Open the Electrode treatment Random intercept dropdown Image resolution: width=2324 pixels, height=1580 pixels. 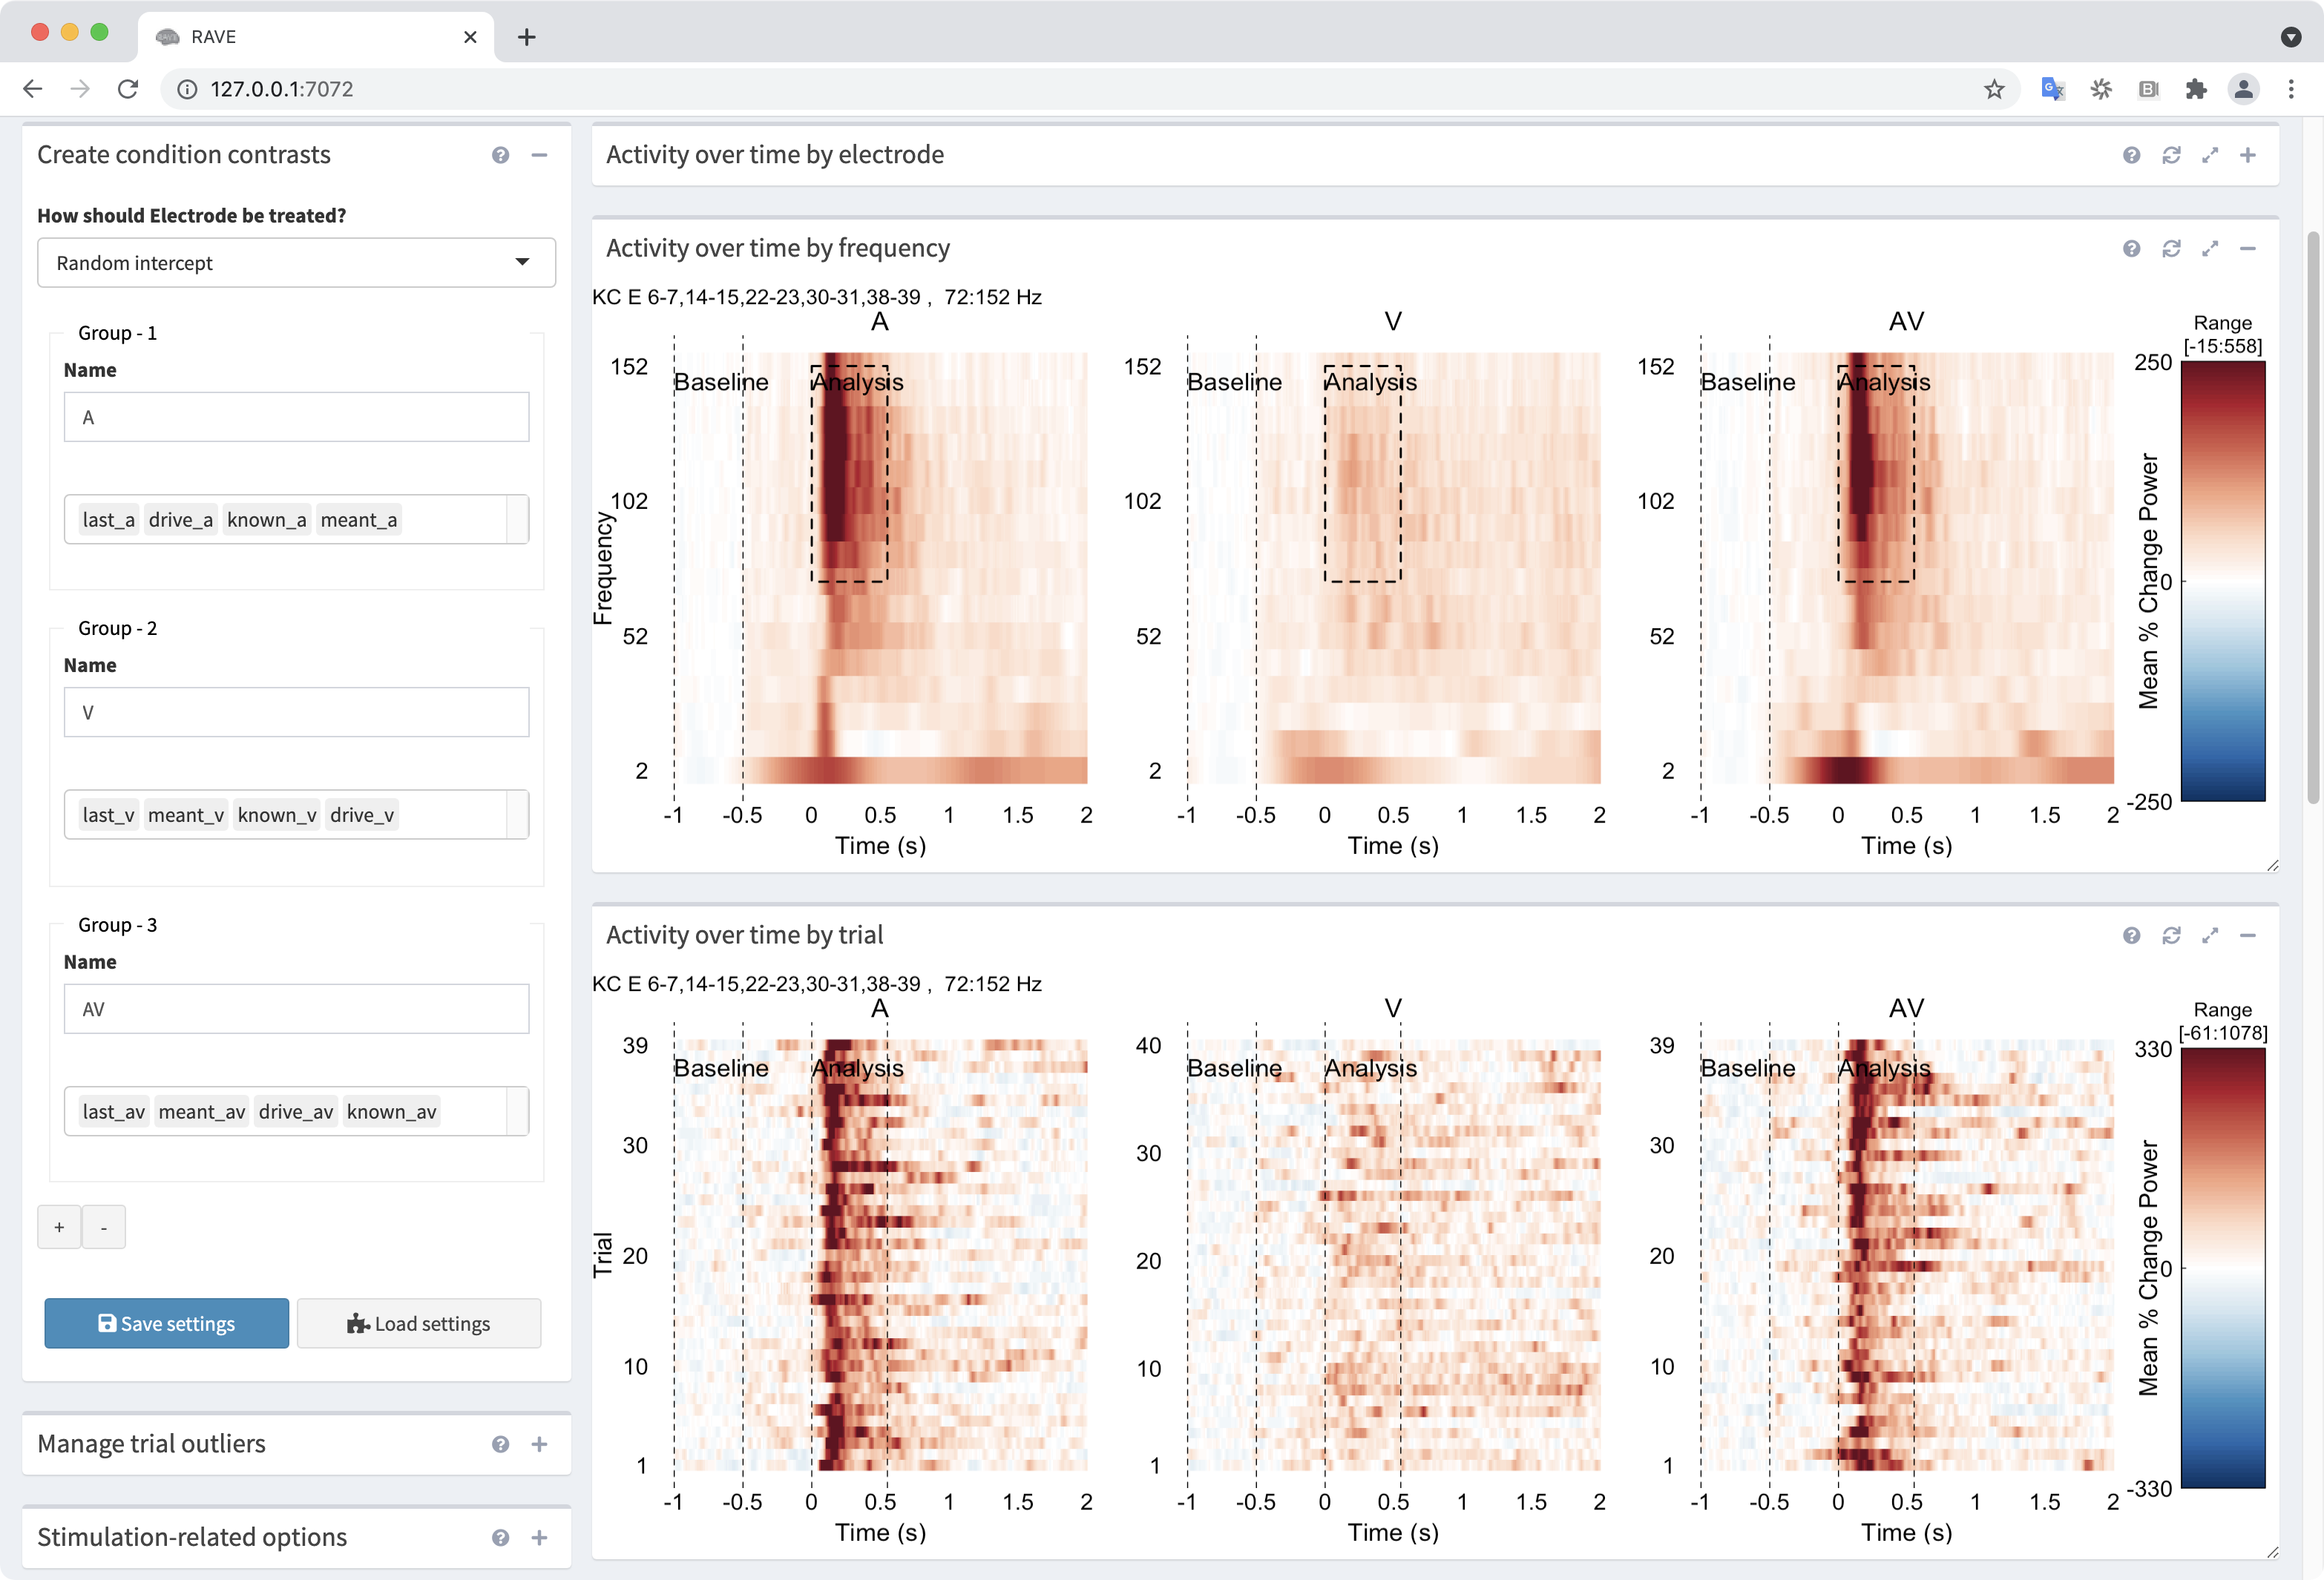click(296, 262)
